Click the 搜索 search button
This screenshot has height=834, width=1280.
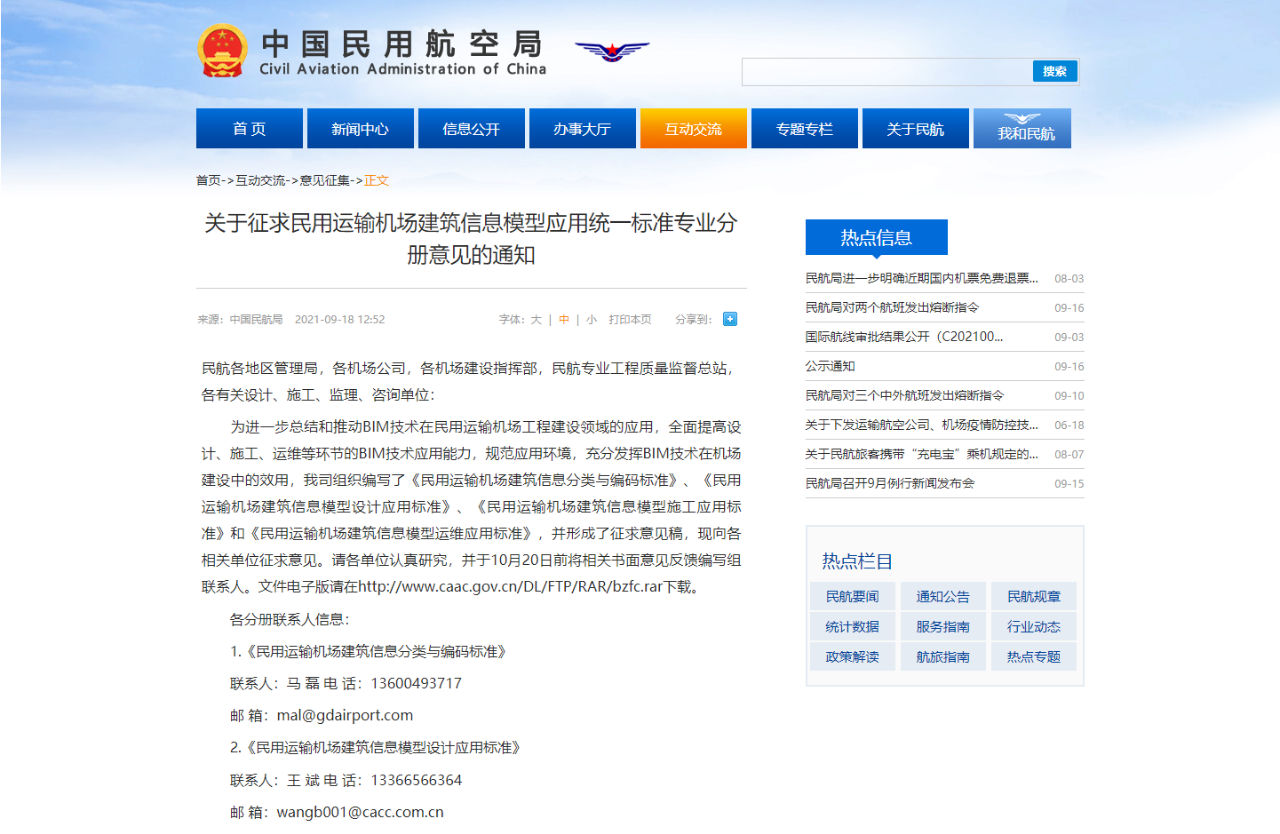click(x=1055, y=71)
